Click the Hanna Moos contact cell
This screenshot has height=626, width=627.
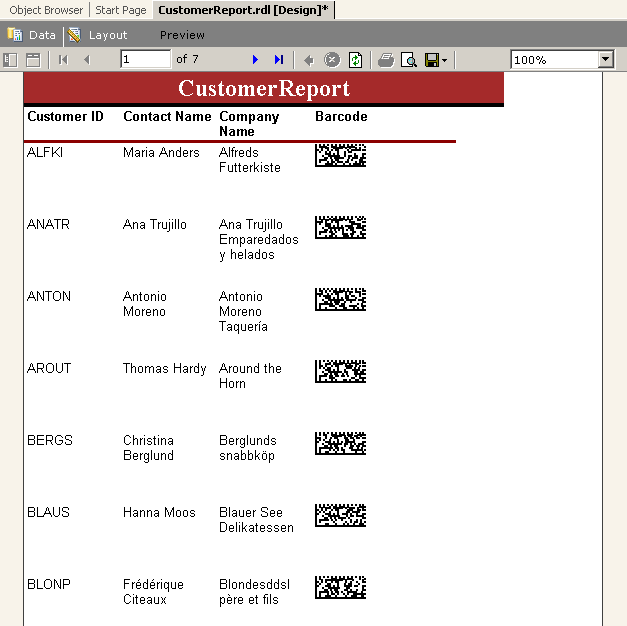[159, 512]
